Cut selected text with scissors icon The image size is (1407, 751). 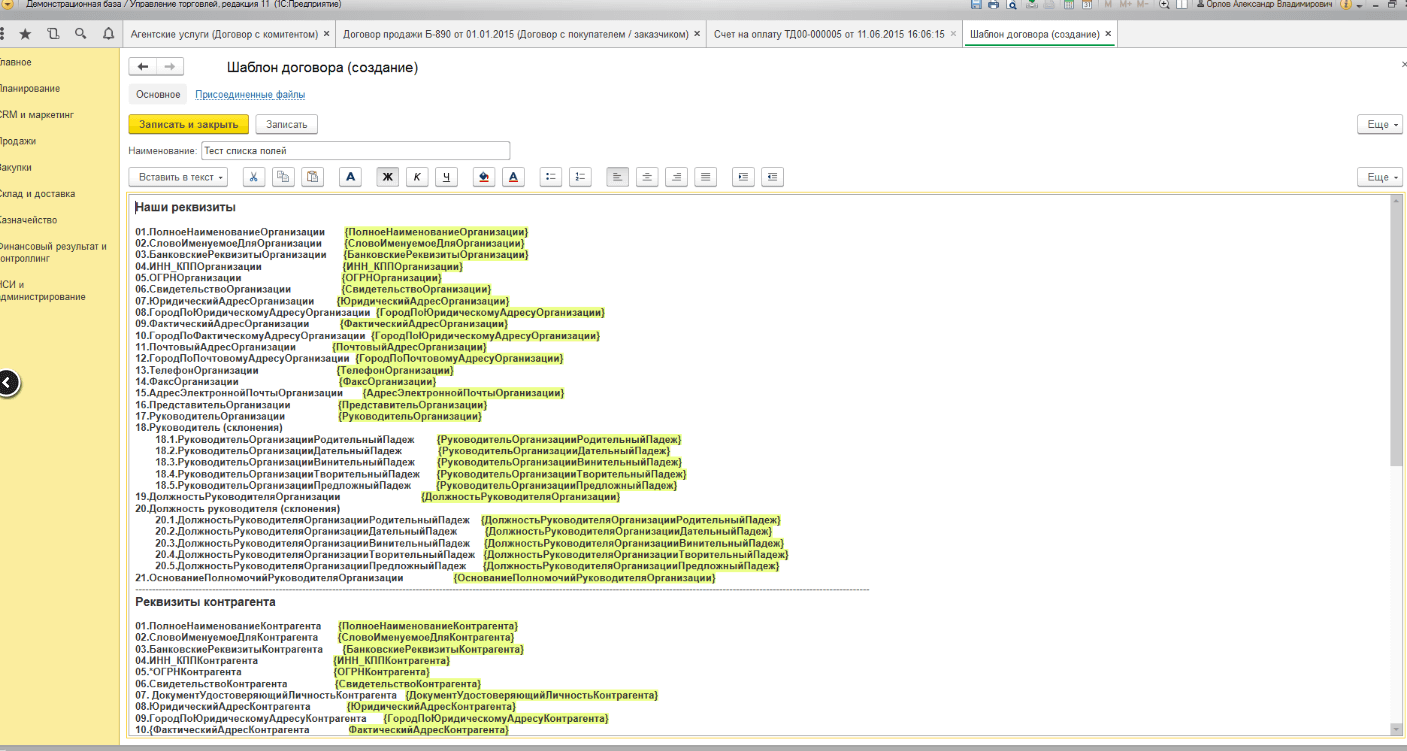254,177
